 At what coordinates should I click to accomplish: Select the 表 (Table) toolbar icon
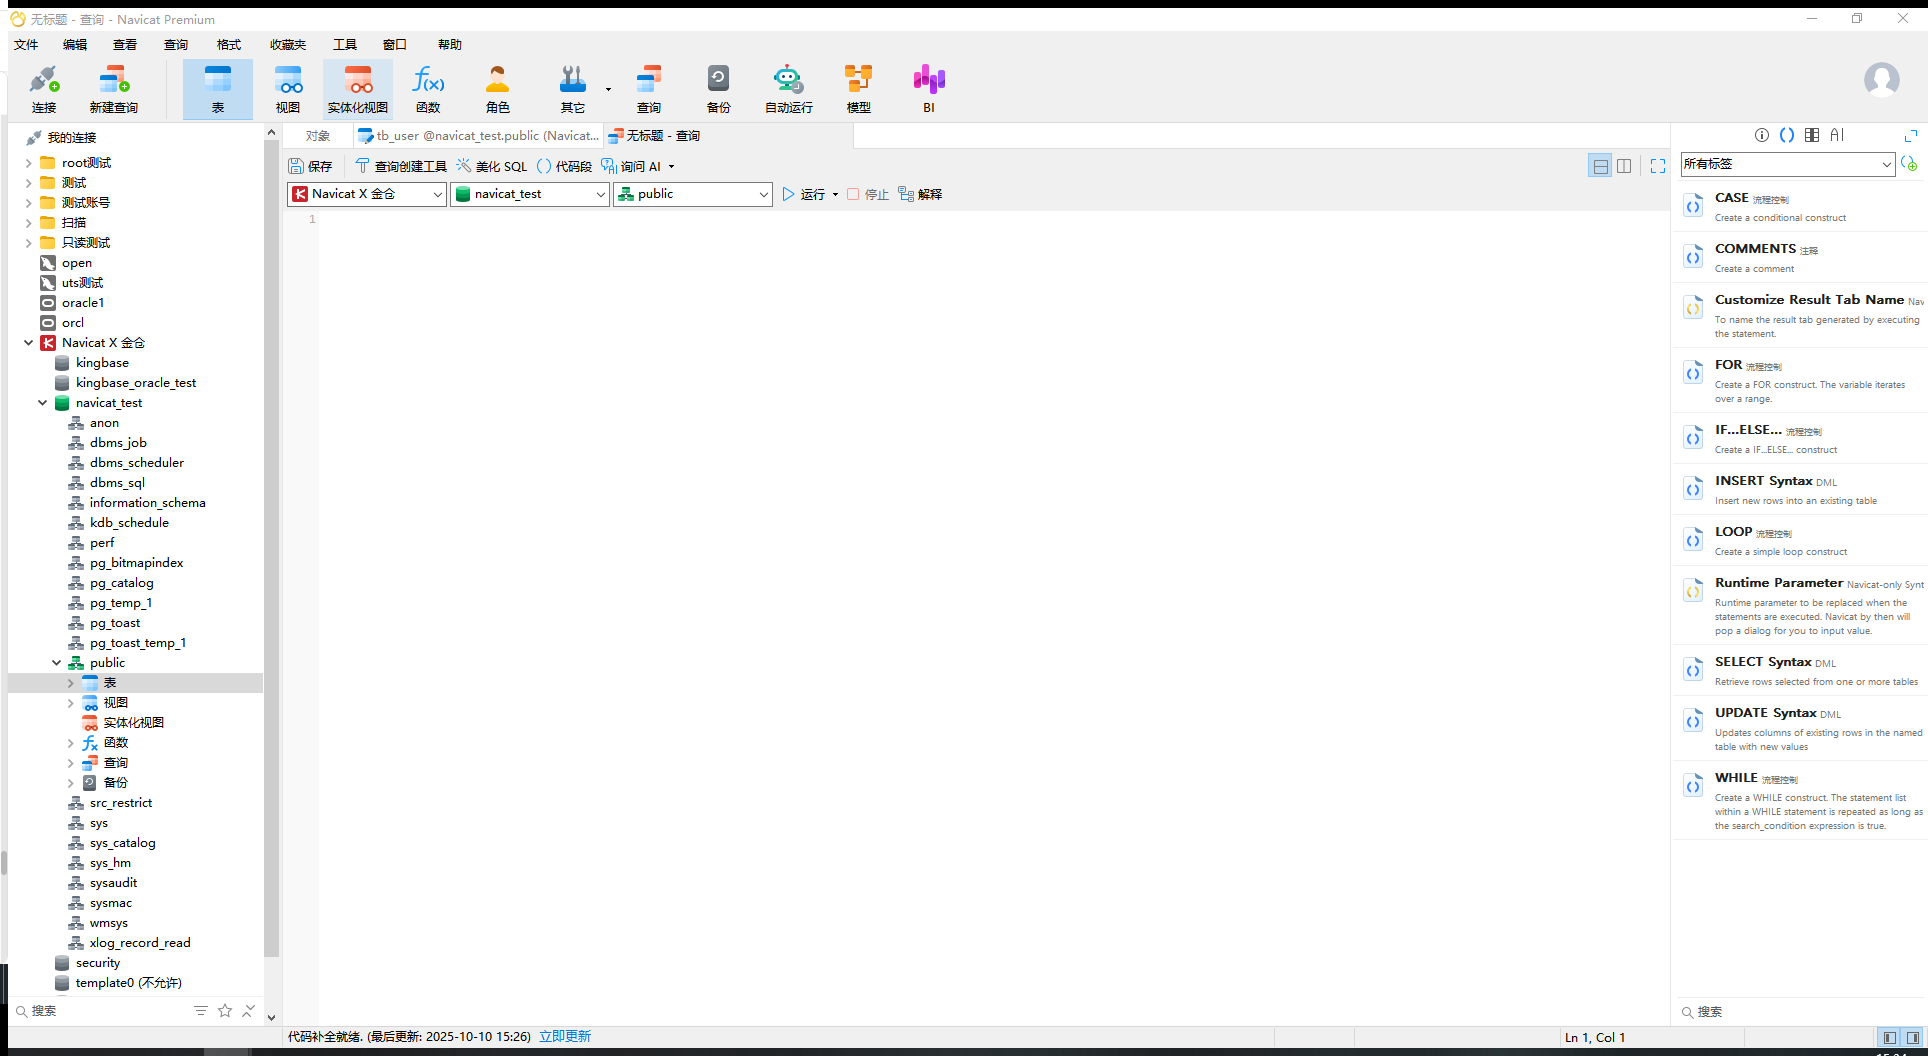click(x=217, y=88)
